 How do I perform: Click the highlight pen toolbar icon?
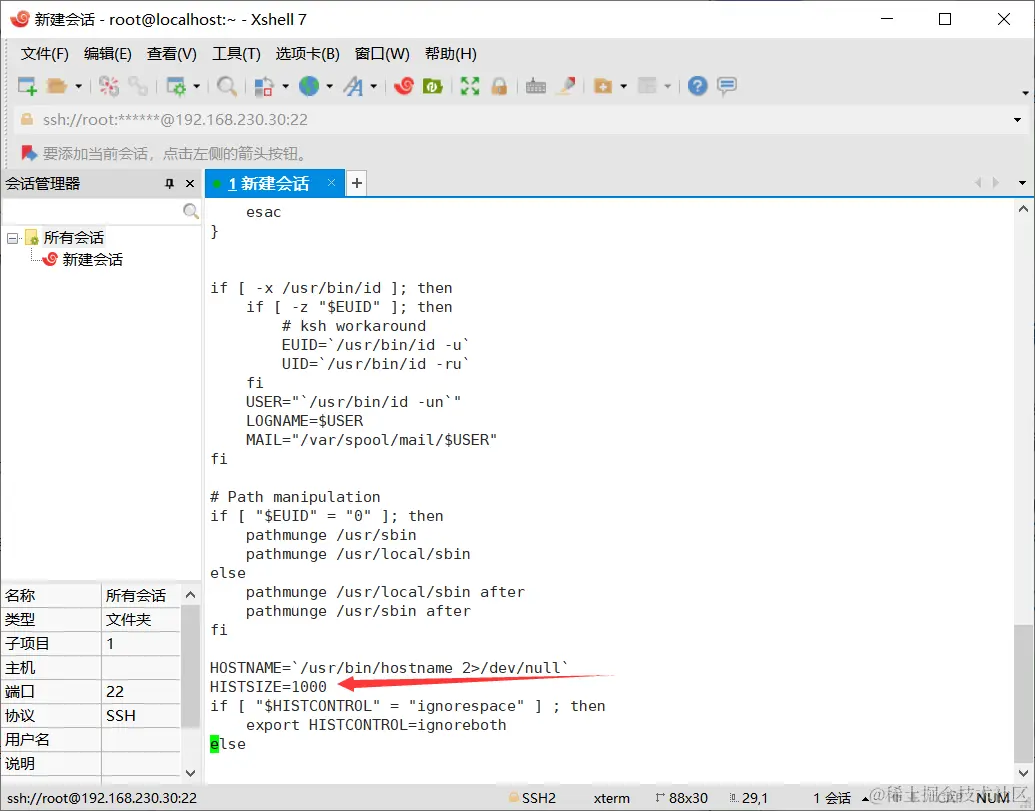pyautogui.click(x=566, y=86)
